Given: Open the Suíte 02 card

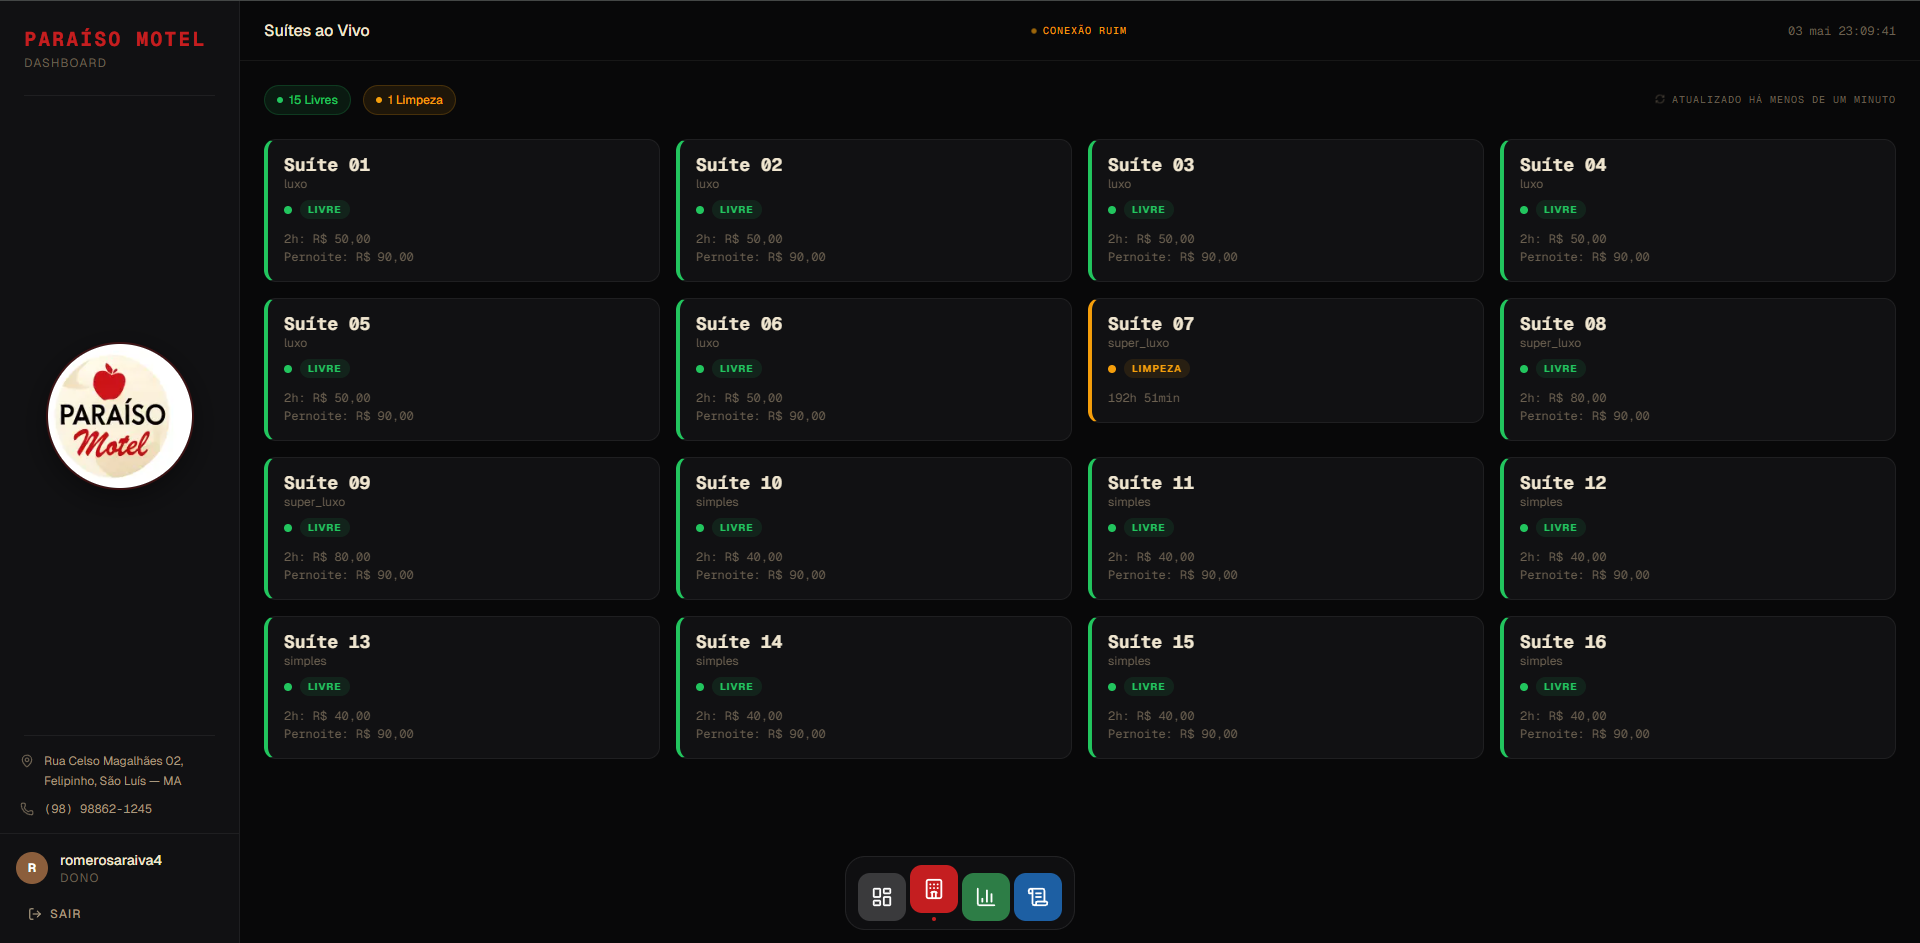Looking at the screenshot, I should (874, 210).
